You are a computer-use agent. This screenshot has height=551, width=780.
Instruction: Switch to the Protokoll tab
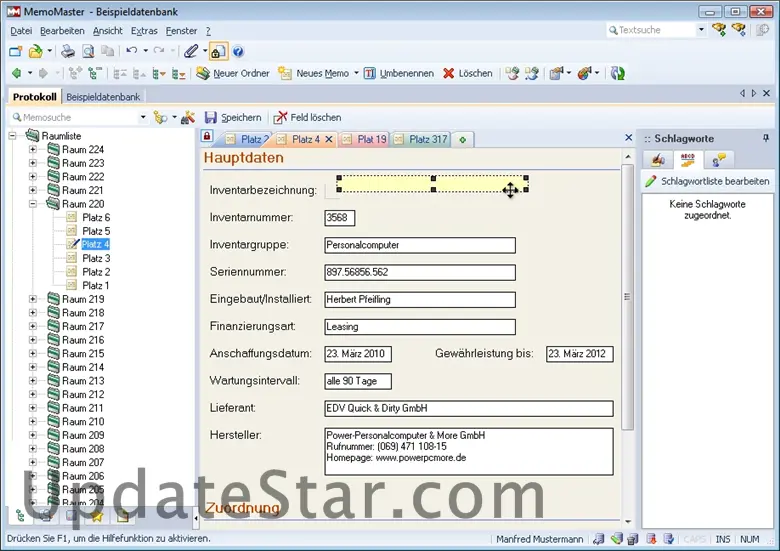(x=34, y=97)
